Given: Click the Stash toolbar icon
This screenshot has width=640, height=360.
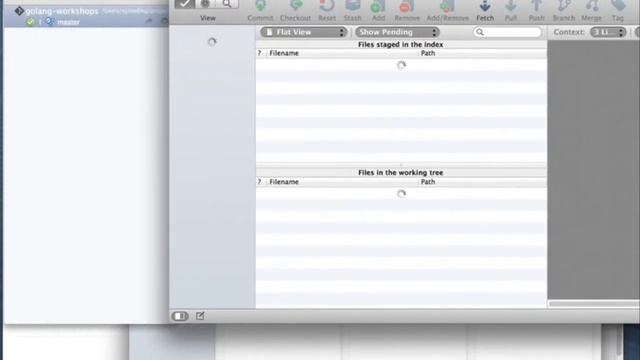Looking at the screenshot, I should (352, 6).
